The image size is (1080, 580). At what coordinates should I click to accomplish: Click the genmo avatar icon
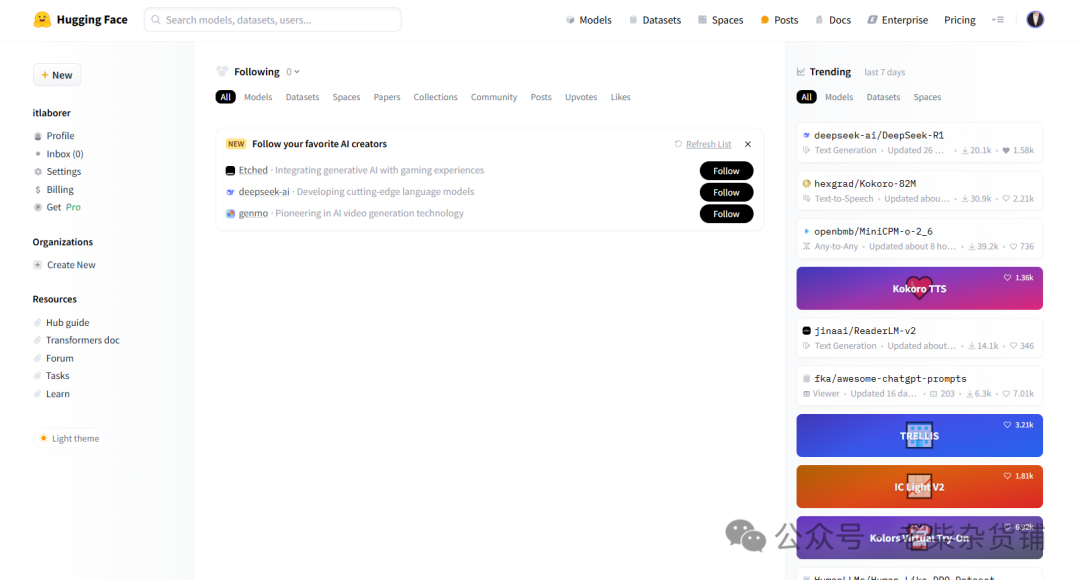pyautogui.click(x=230, y=214)
